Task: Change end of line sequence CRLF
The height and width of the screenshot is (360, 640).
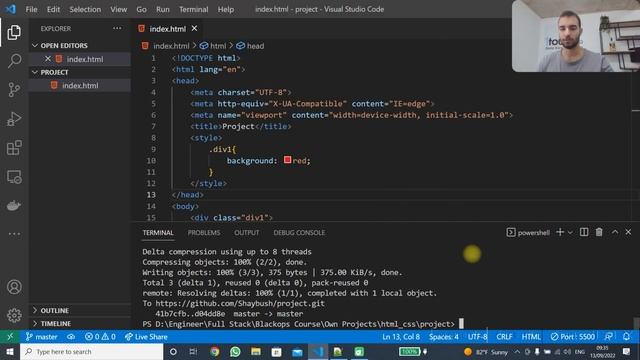Action: click(x=504, y=337)
